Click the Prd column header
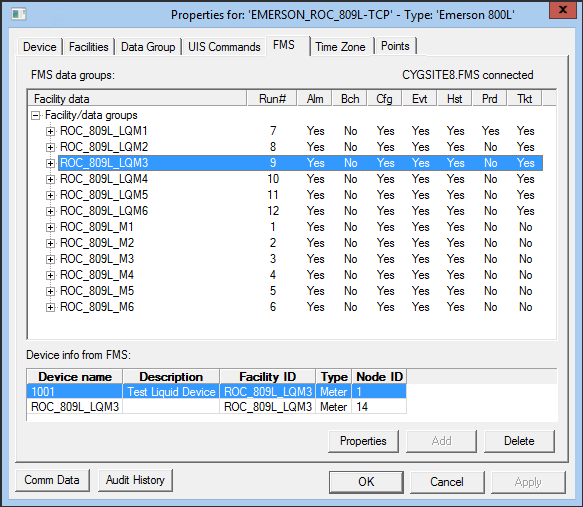 click(489, 99)
